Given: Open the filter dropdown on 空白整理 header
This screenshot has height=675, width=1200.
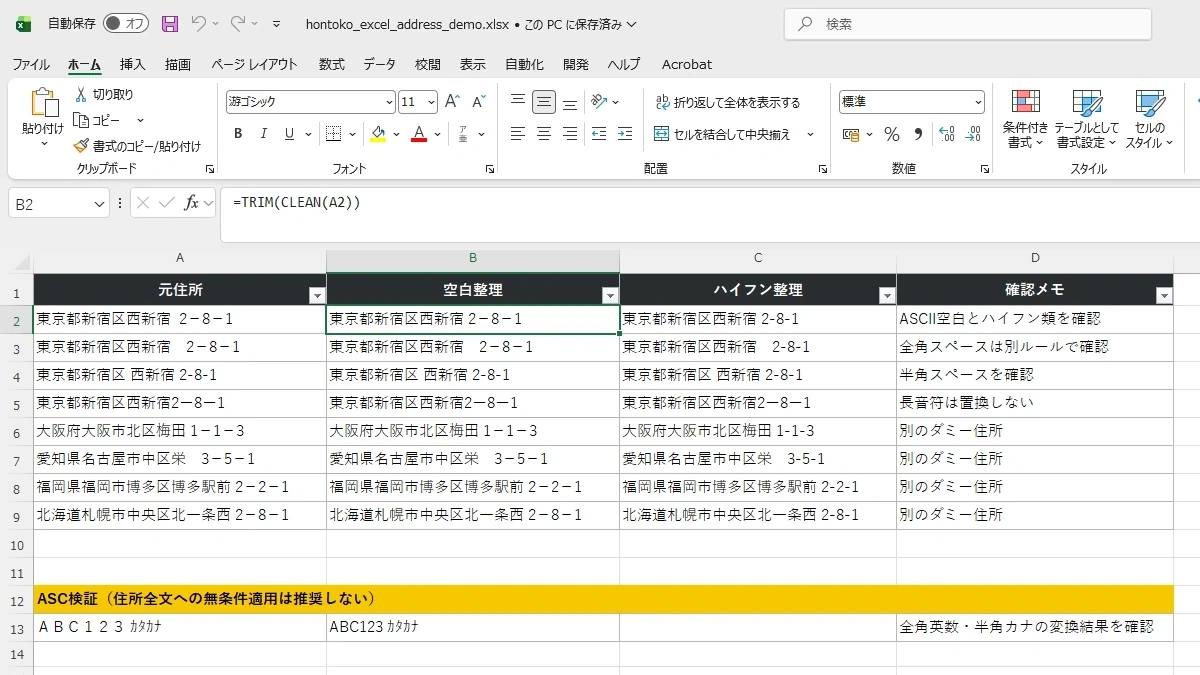Looking at the screenshot, I should pyautogui.click(x=610, y=295).
